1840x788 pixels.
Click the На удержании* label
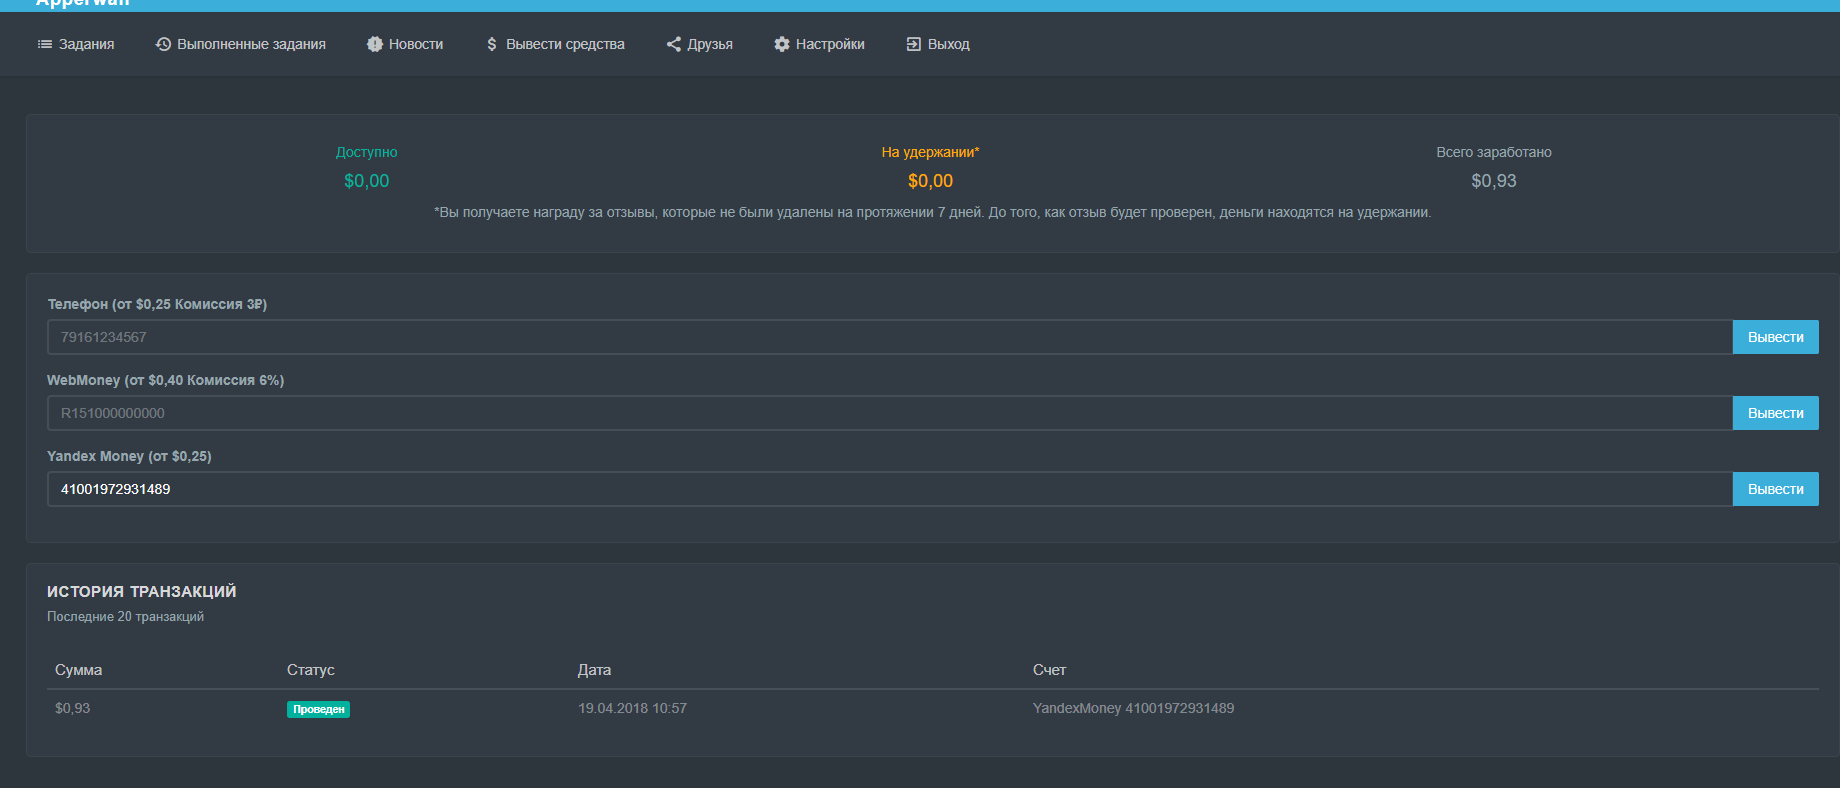[x=930, y=152]
